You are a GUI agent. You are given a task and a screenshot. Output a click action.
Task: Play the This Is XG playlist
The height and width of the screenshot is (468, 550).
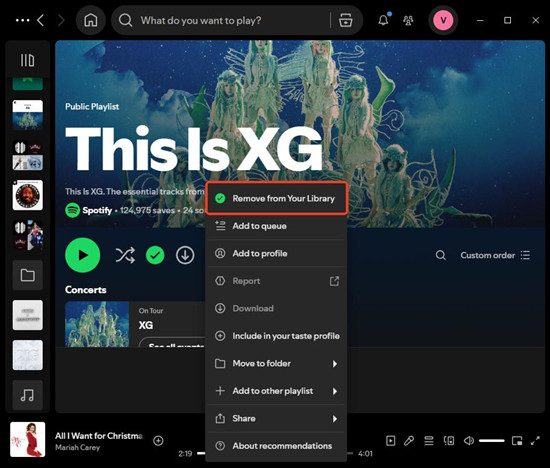[82, 255]
